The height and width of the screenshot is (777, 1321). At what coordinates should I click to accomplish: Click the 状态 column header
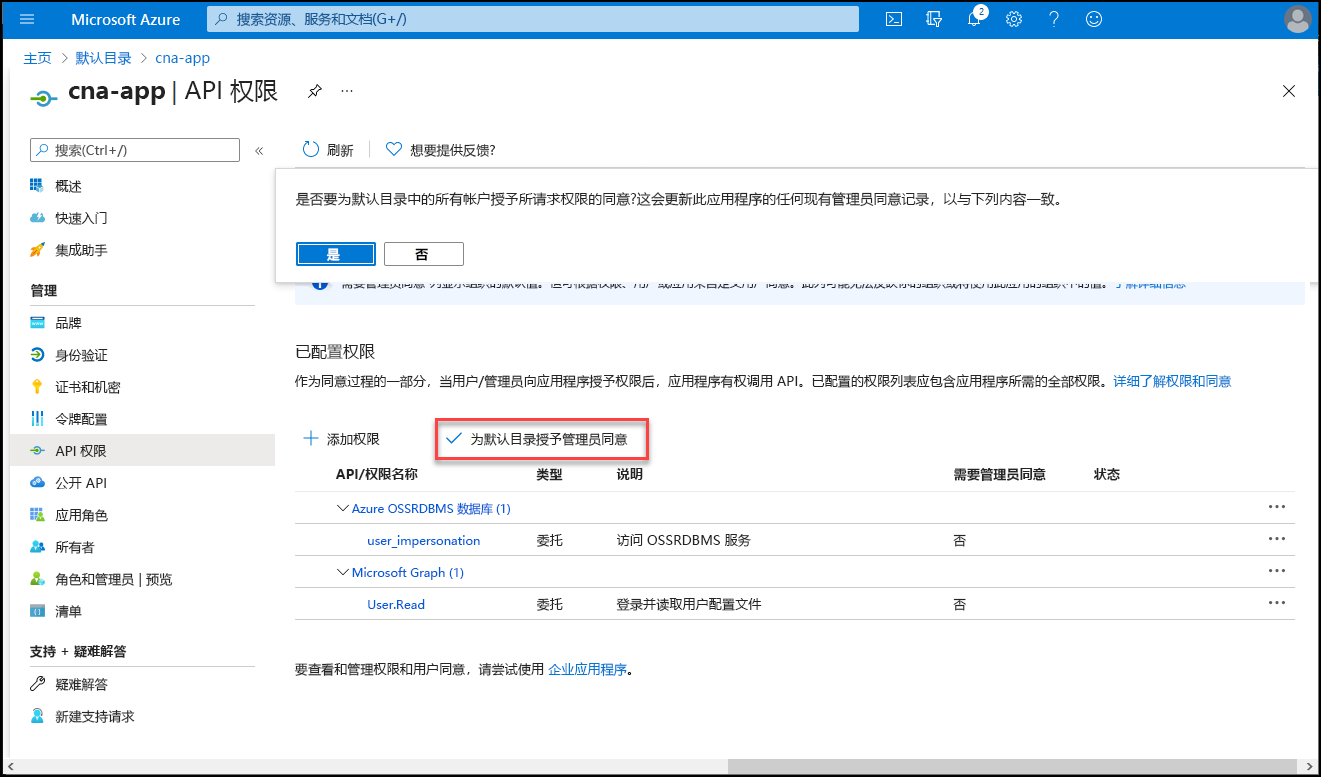pyautogui.click(x=1107, y=474)
